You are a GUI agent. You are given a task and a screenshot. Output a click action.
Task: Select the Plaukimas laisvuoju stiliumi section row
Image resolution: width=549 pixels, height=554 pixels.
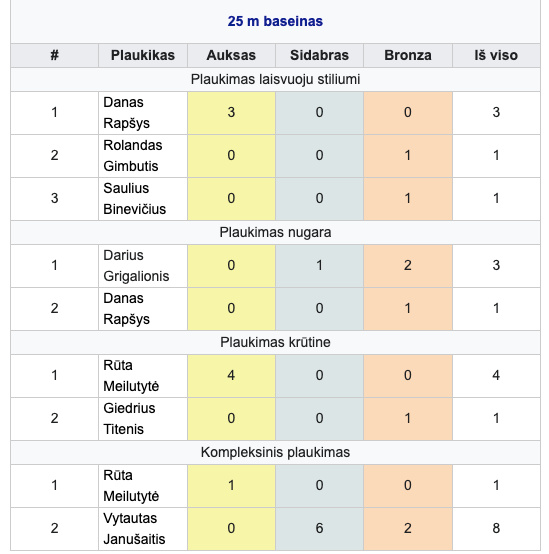pyautogui.click(x=275, y=79)
